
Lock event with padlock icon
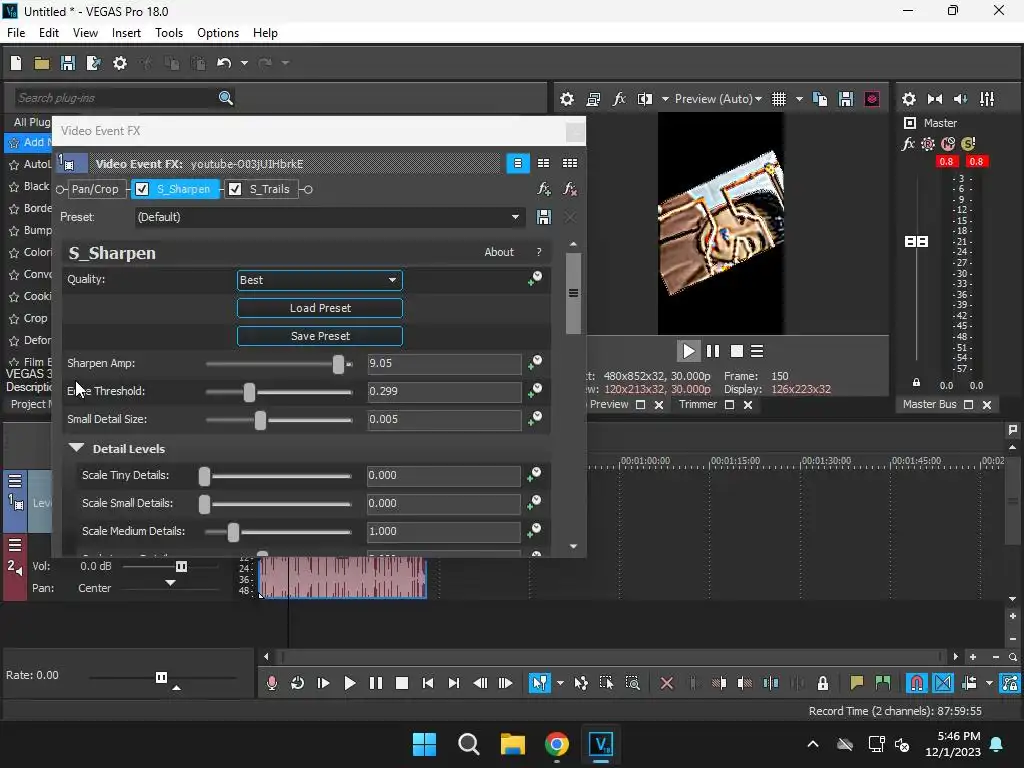pos(823,683)
